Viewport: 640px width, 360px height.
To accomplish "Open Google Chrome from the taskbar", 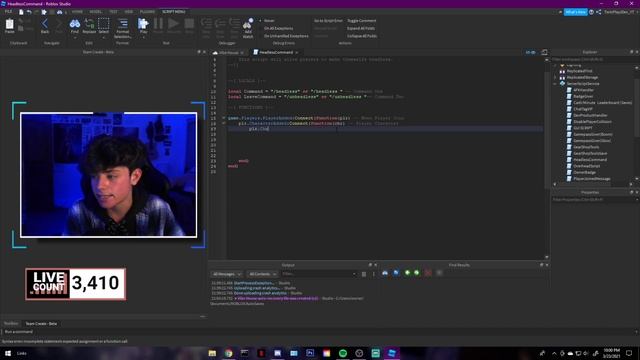I will click(229, 353).
